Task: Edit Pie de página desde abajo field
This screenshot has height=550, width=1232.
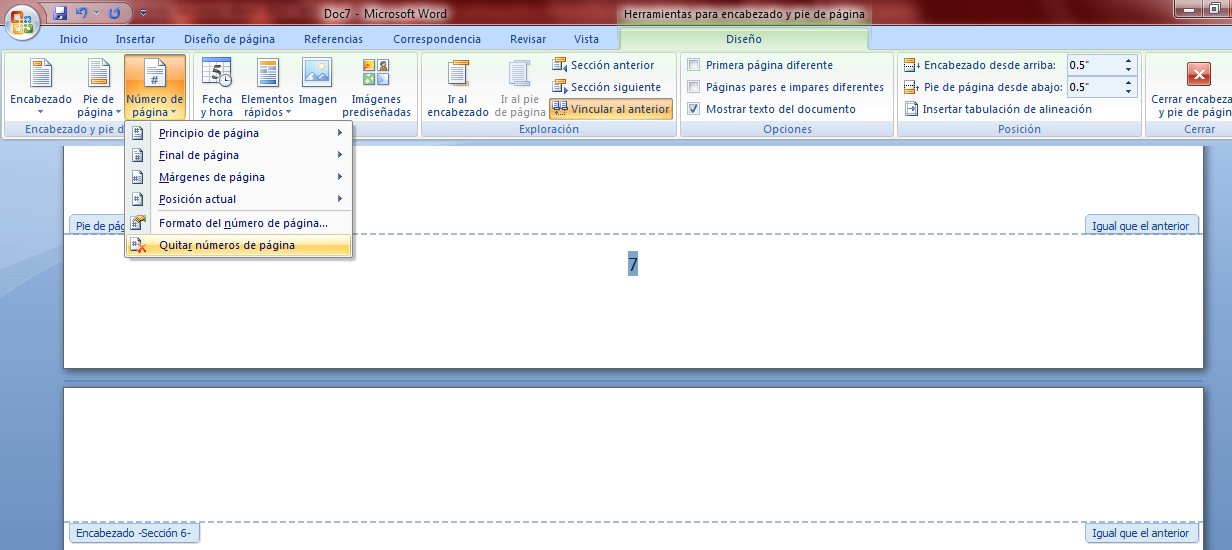Action: click(x=1094, y=87)
